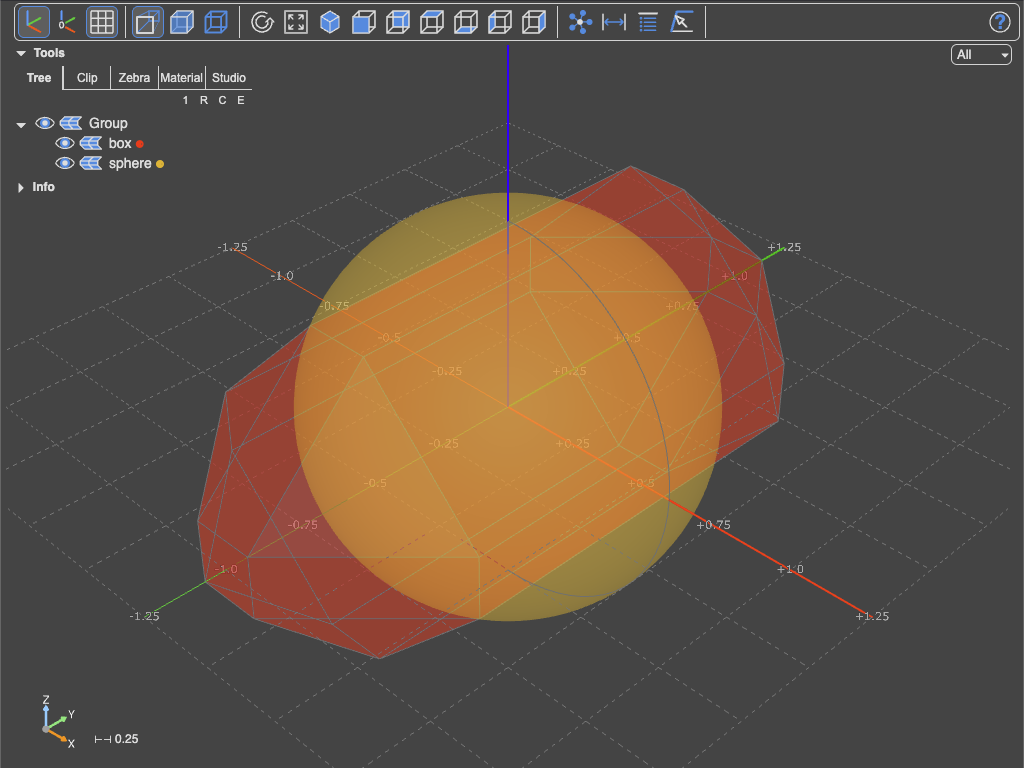Activate the distance measurement tool icon
This screenshot has width=1024, height=768.
pyautogui.click(x=614, y=22)
